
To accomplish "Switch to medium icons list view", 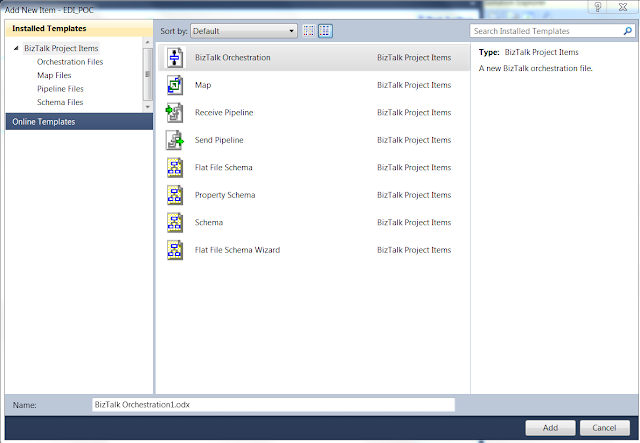I will click(x=325, y=31).
